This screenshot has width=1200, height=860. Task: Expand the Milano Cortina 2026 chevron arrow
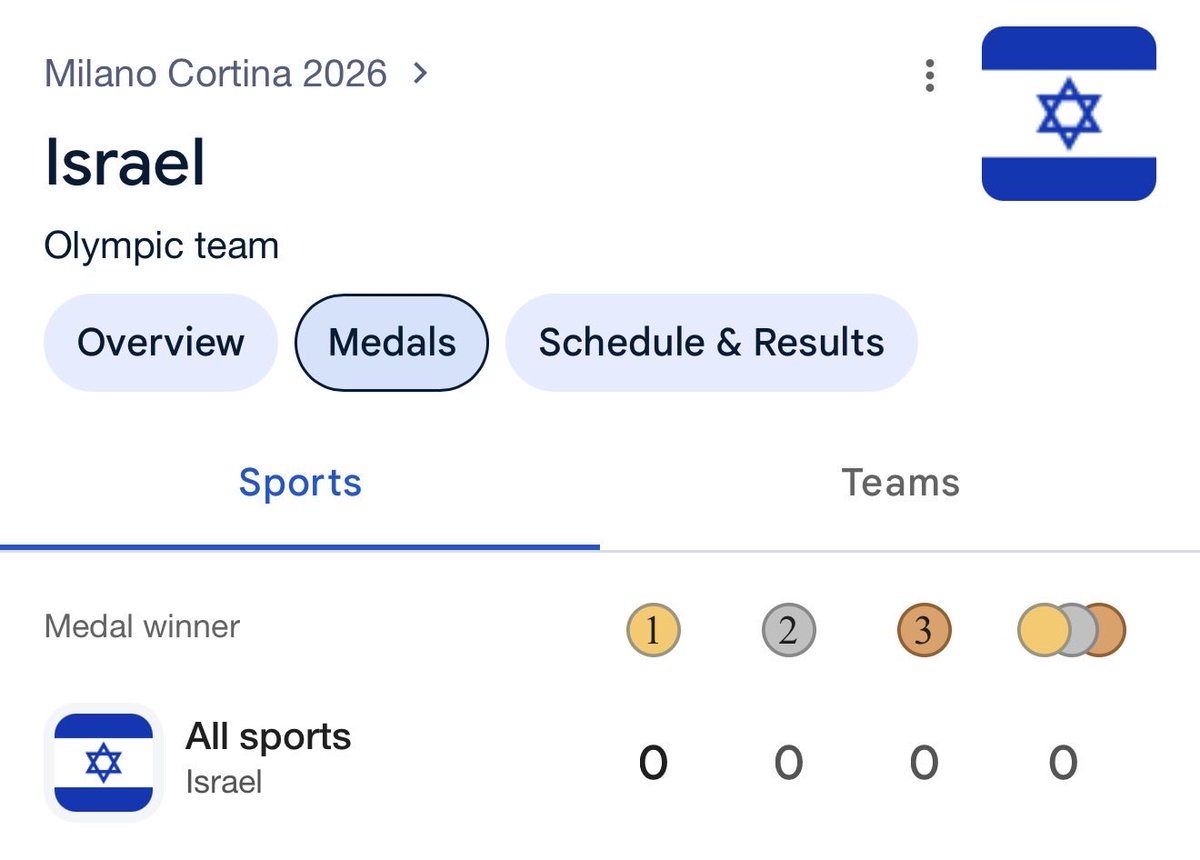pos(421,73)
